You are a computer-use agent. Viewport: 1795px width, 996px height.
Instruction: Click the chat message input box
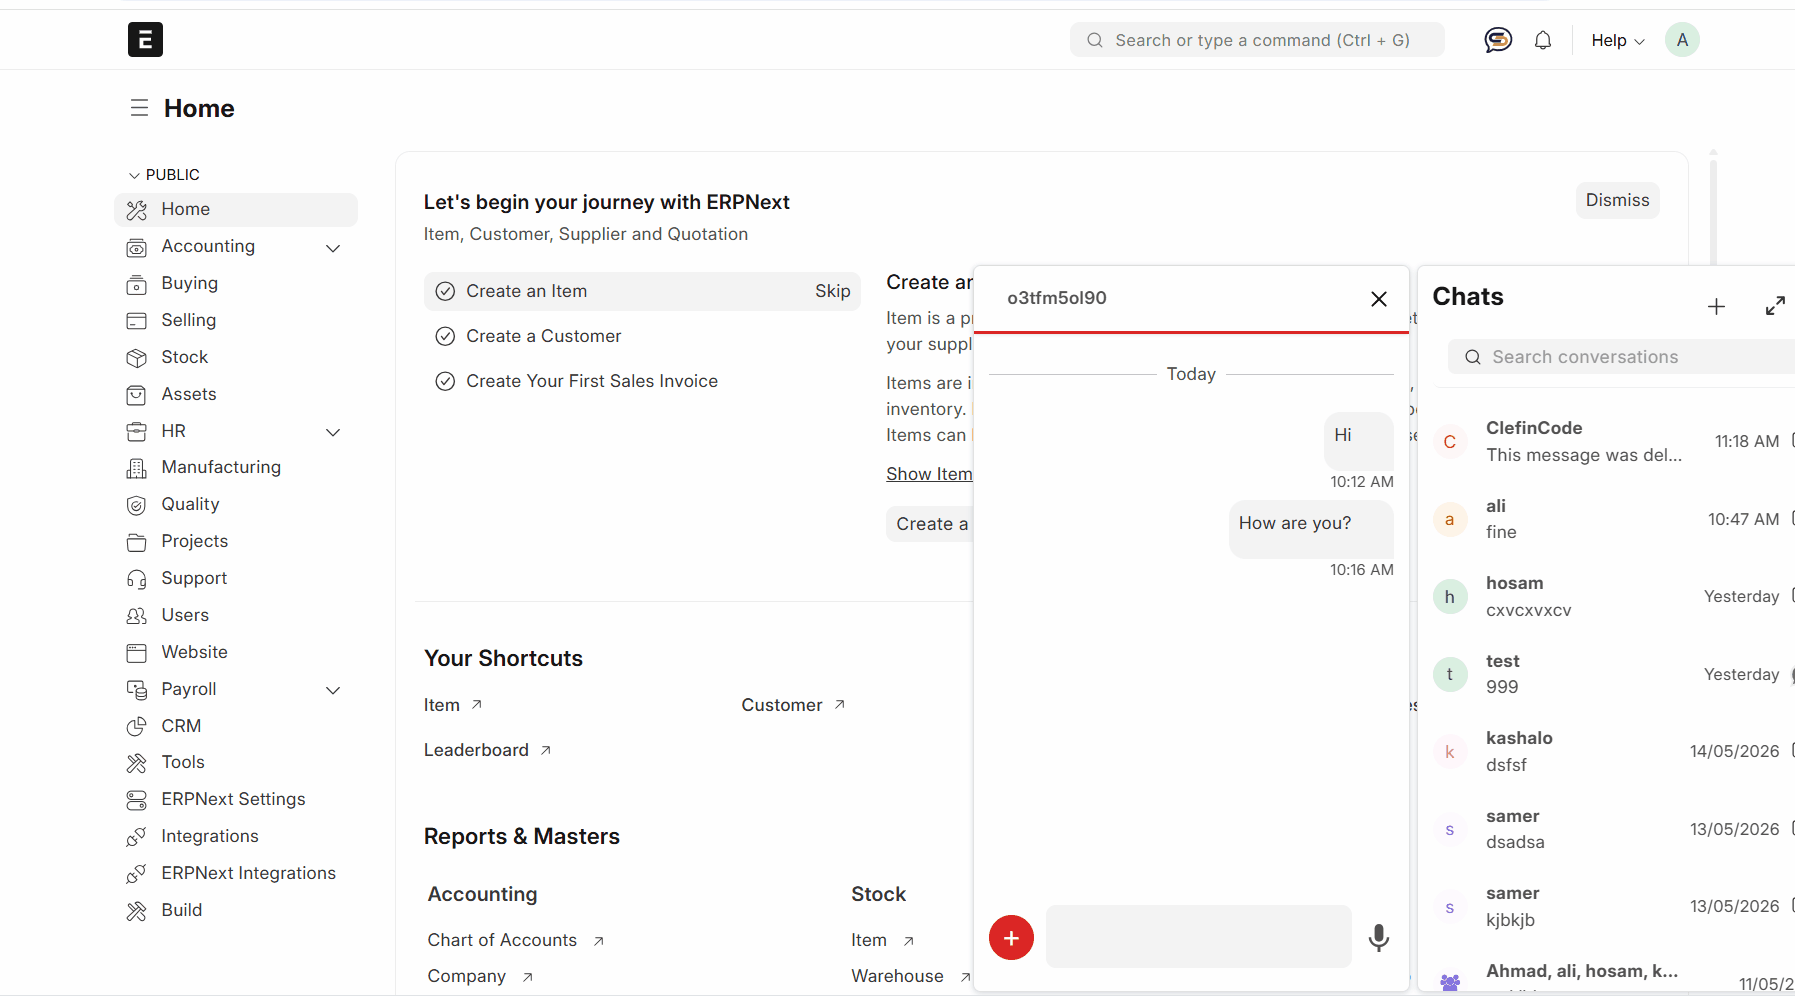1198,937
